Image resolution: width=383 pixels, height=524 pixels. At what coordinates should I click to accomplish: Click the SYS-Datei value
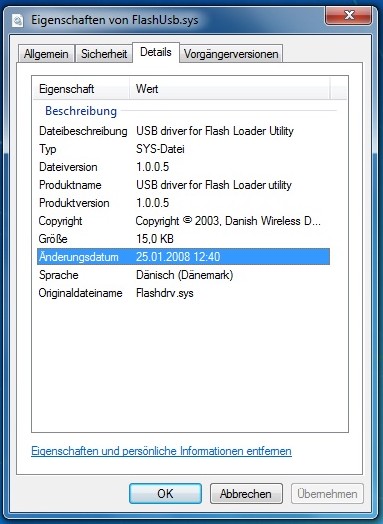(x=160, y=149)
